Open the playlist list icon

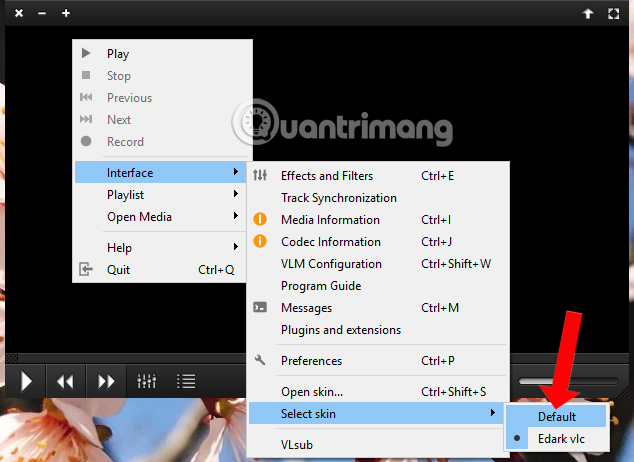point(186,381)
